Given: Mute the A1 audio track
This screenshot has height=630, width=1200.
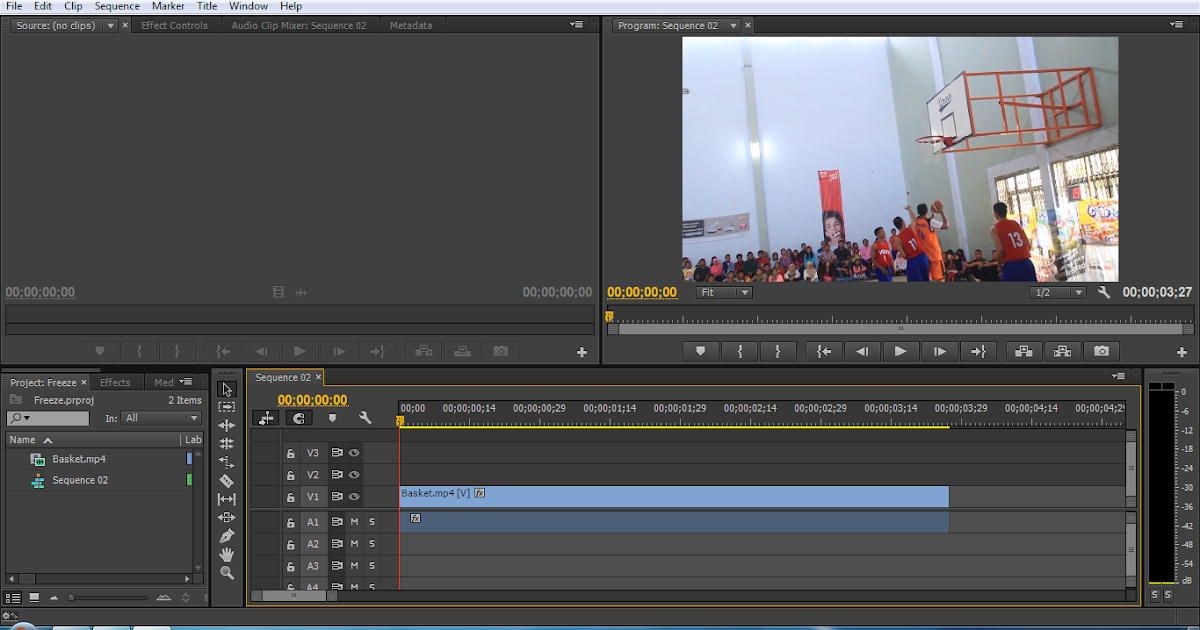Looking at the screenshot, I should click(x=353, y=520).
